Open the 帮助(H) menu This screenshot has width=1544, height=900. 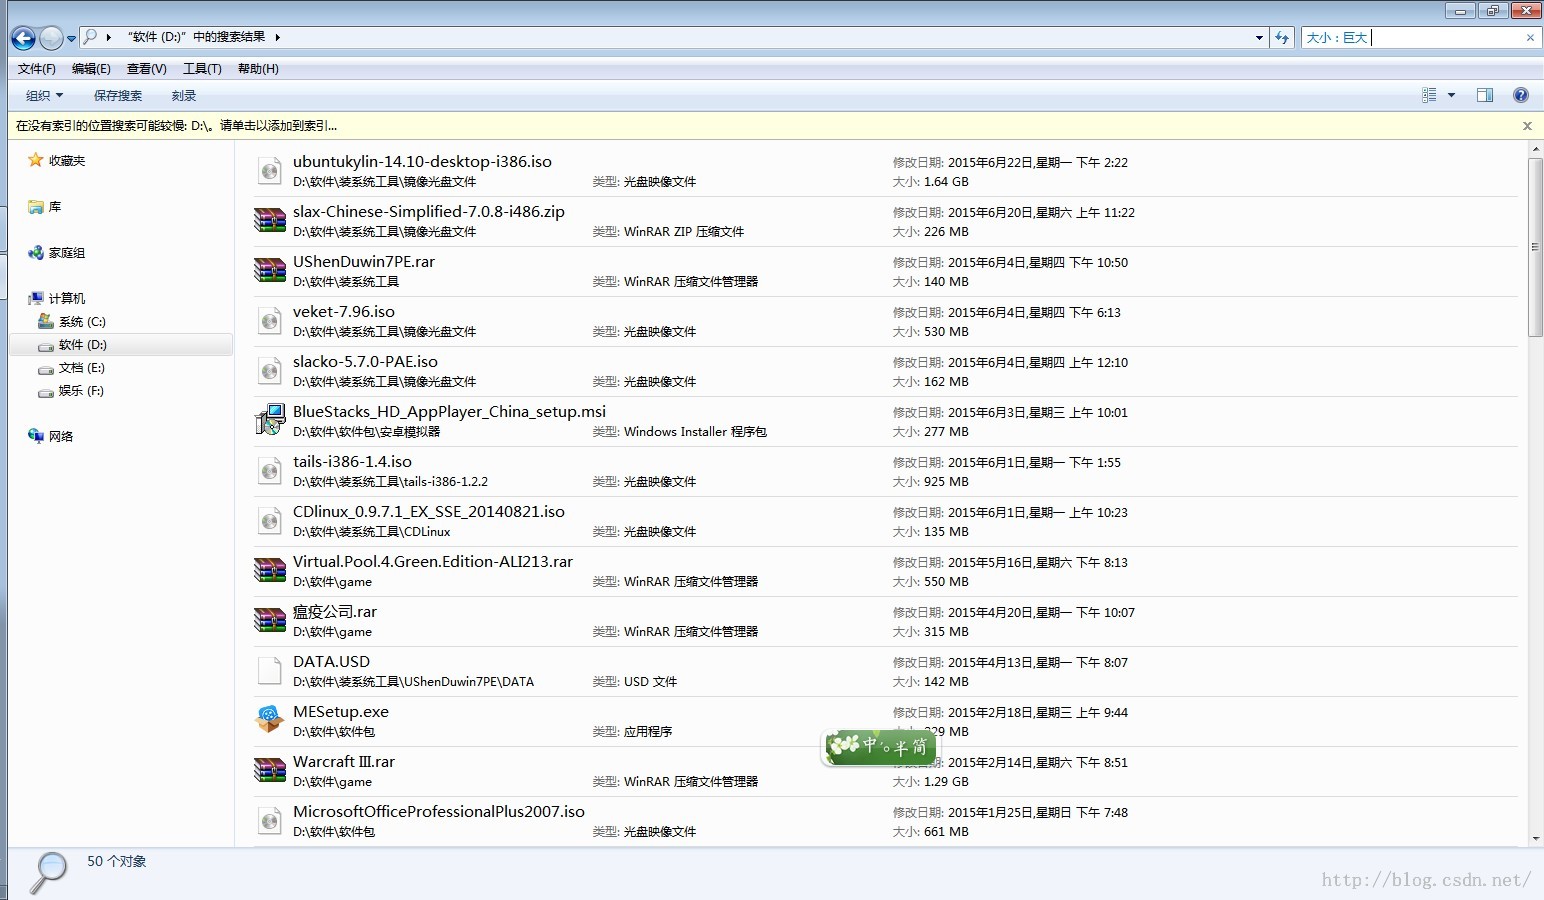(x=258, y=69)
